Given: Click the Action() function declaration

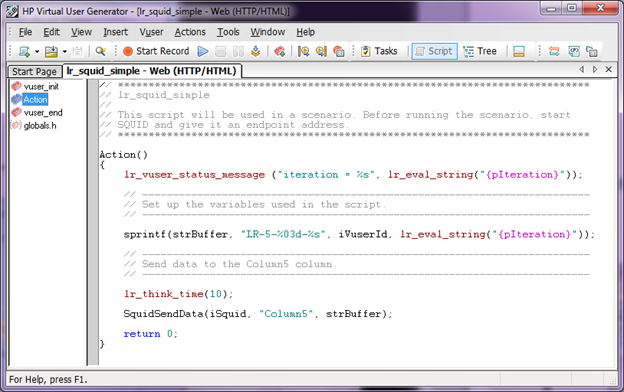Looking at the screenshot, I should 123,155.
